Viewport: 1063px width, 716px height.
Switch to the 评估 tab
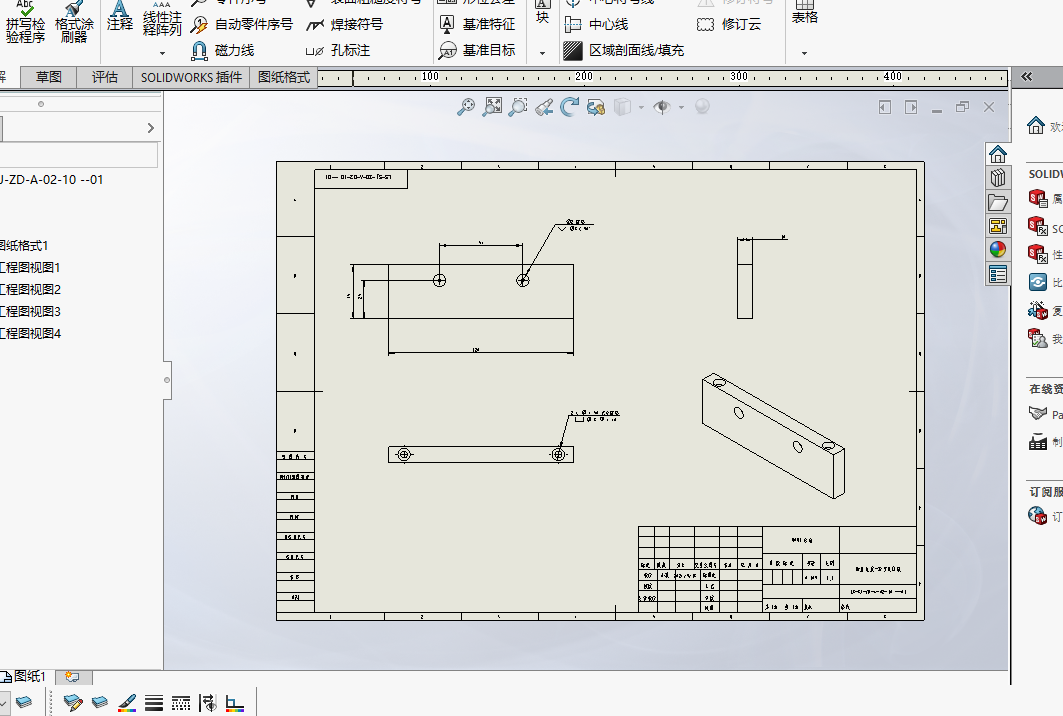[x=104, y=77]
